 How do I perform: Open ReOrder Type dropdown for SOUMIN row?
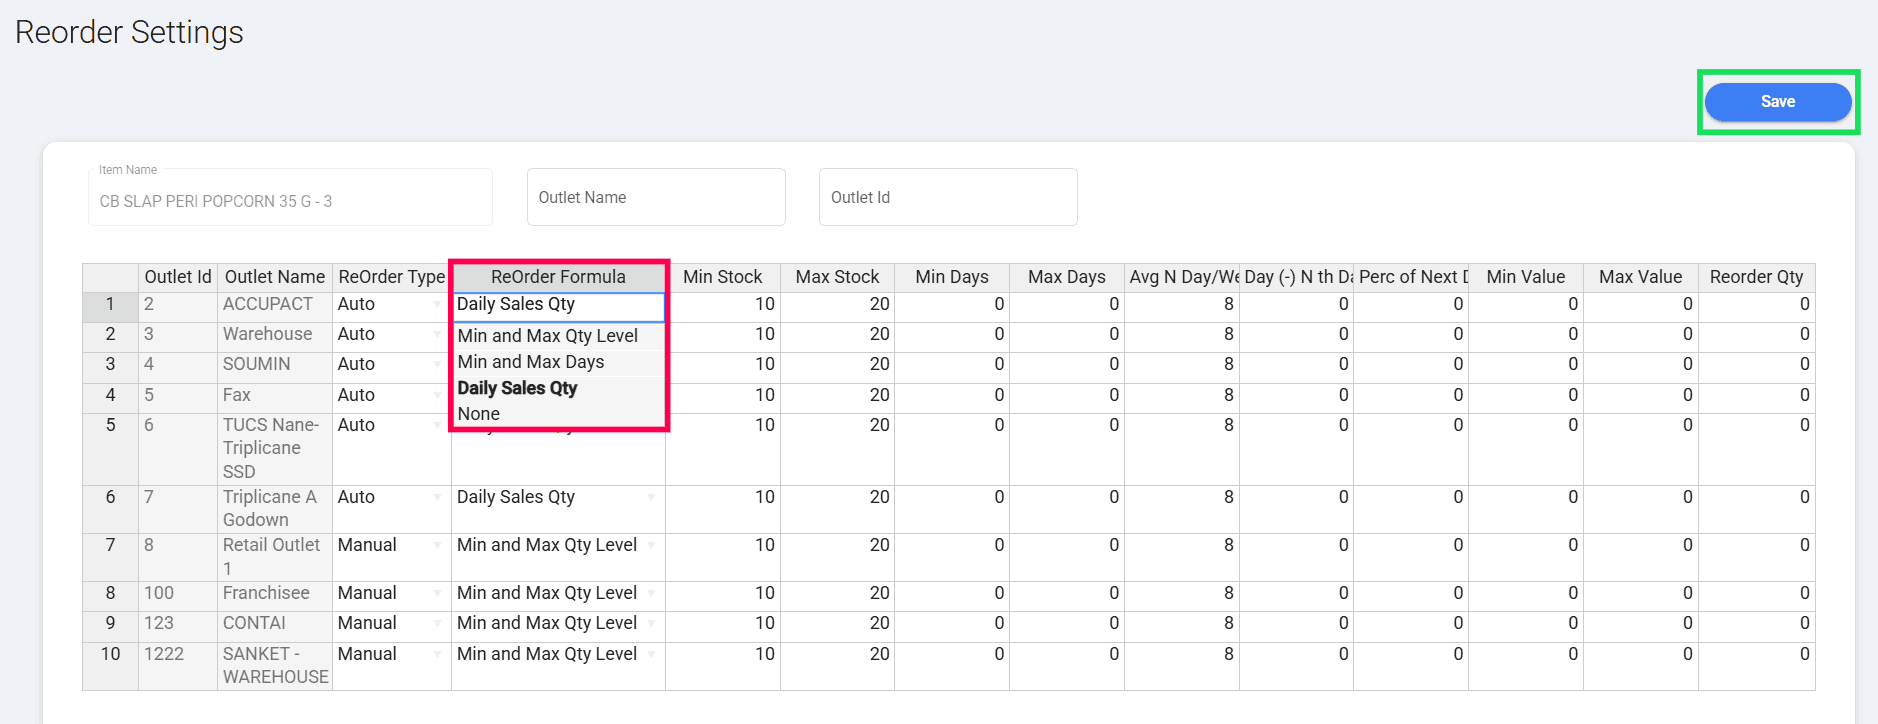point(437,365)
